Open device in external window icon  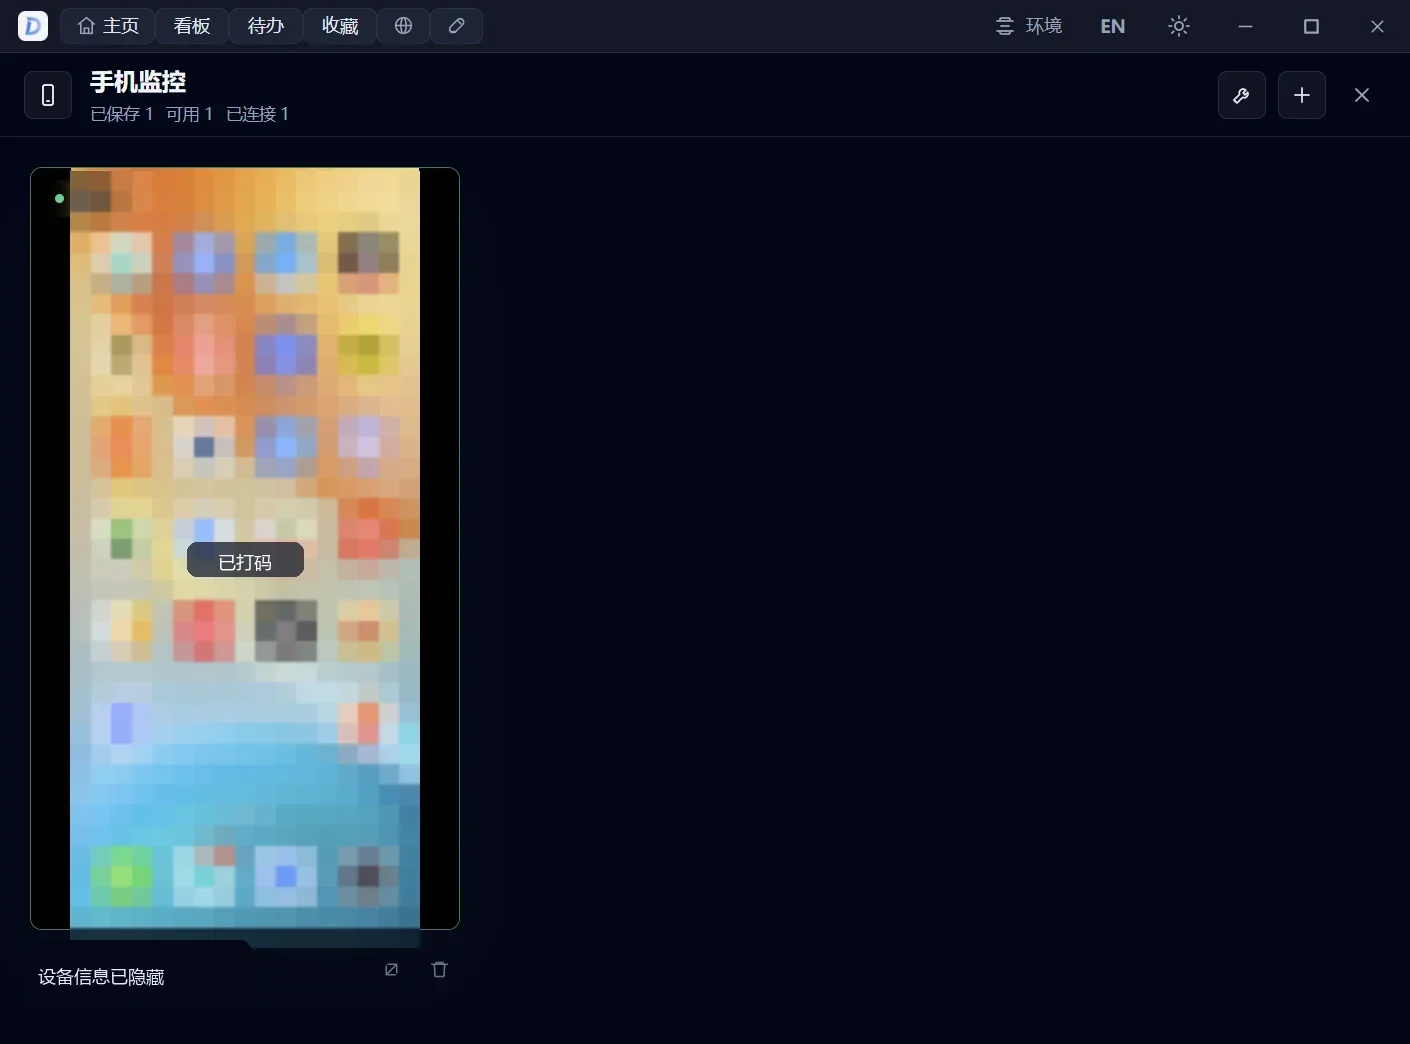pyautogui.click(x=391, y=969)
